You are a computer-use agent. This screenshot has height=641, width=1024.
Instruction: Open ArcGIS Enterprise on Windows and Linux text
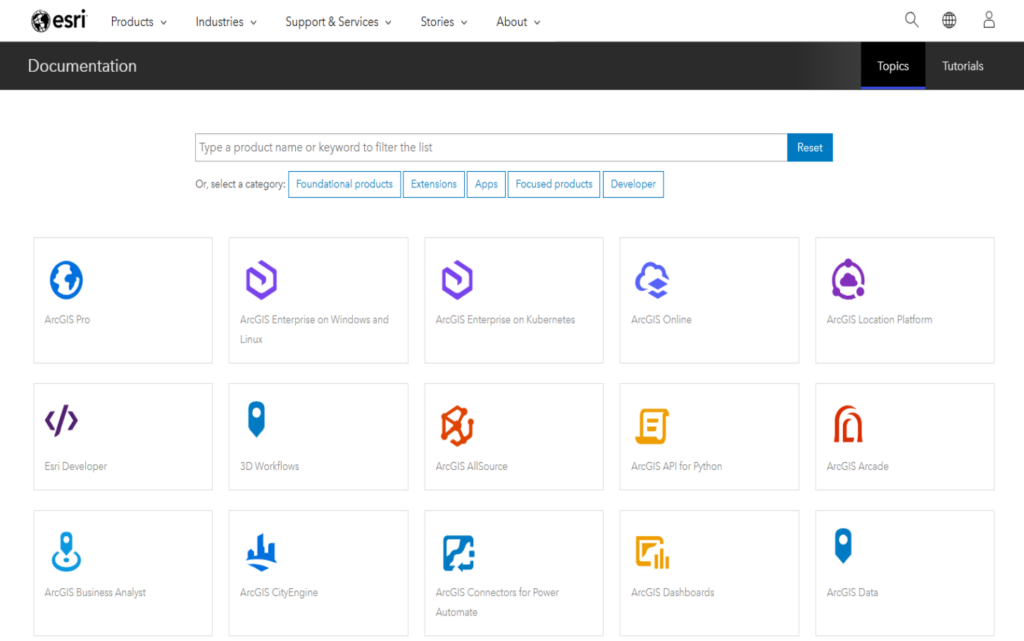314,329
